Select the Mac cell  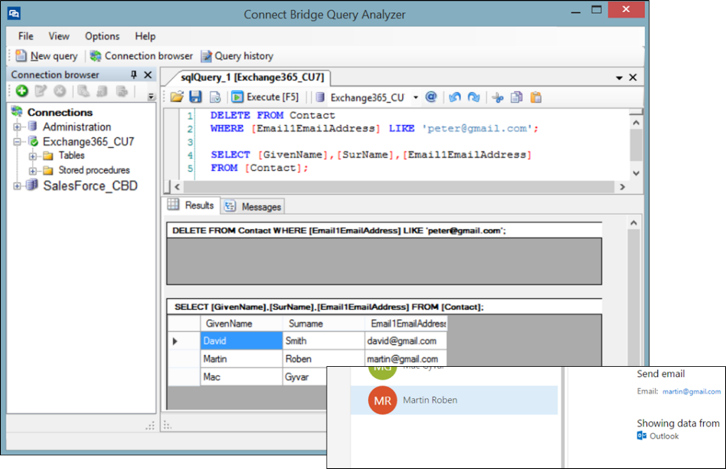[x=241, y=377]
